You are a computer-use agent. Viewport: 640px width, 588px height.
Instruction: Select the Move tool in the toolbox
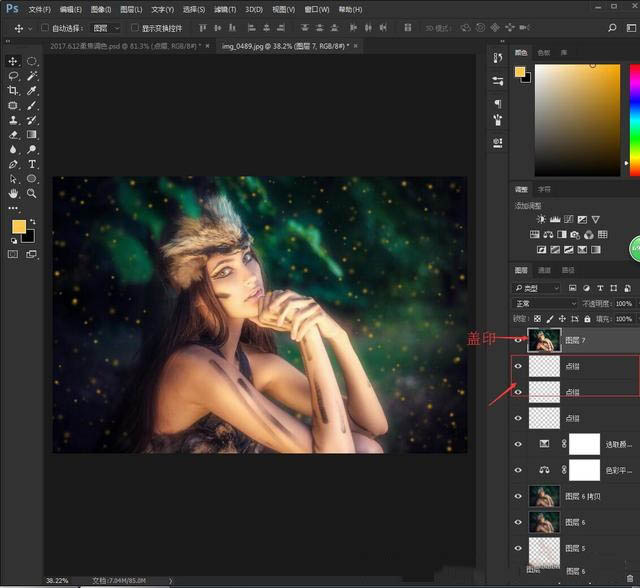pyautogui.click(x=13, y=61)
